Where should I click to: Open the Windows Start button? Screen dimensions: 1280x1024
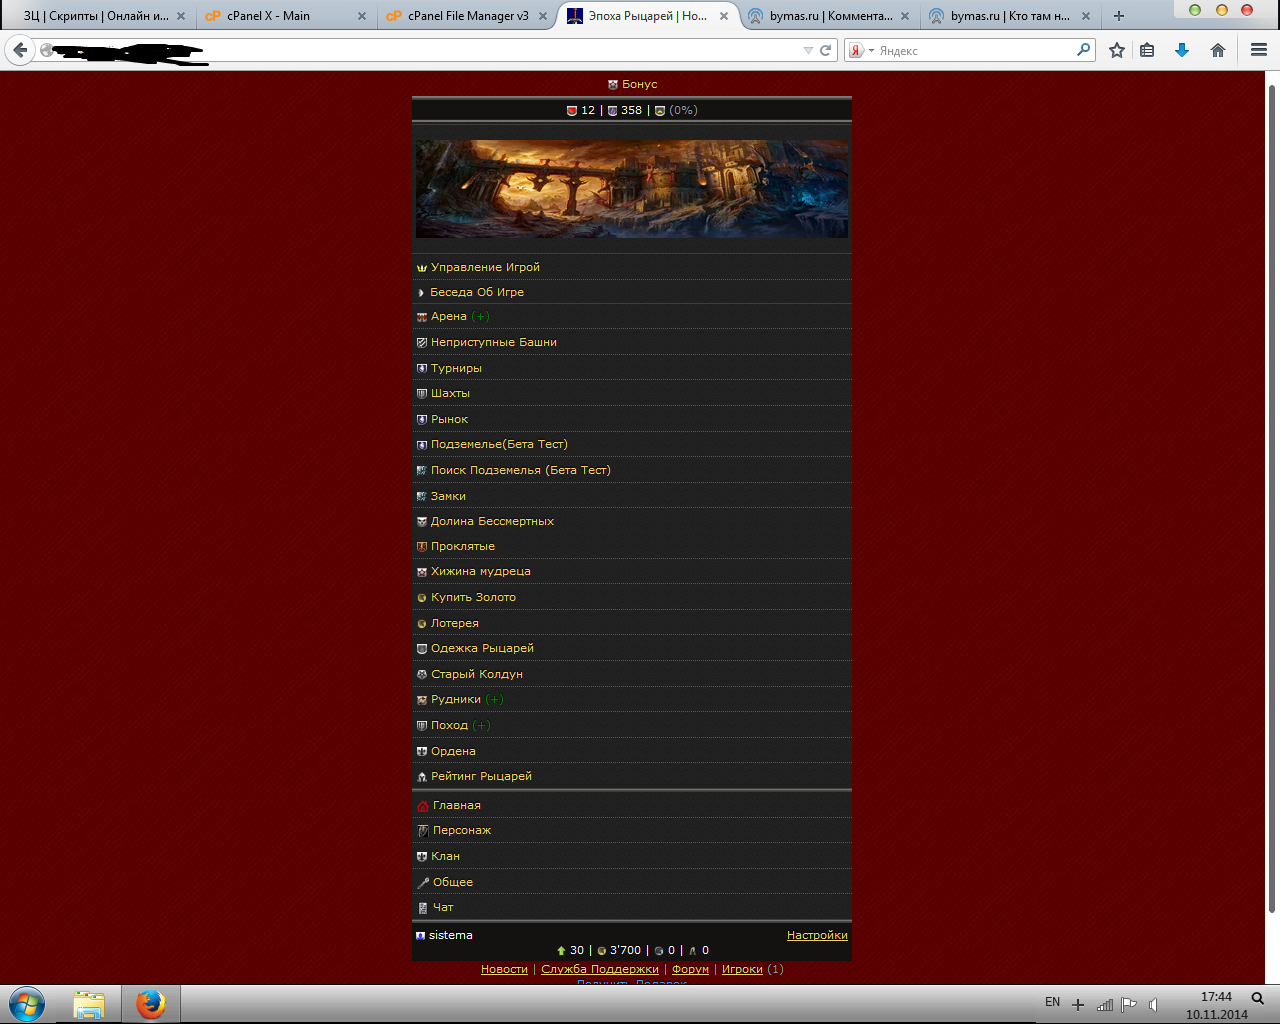click(27, 1004)
